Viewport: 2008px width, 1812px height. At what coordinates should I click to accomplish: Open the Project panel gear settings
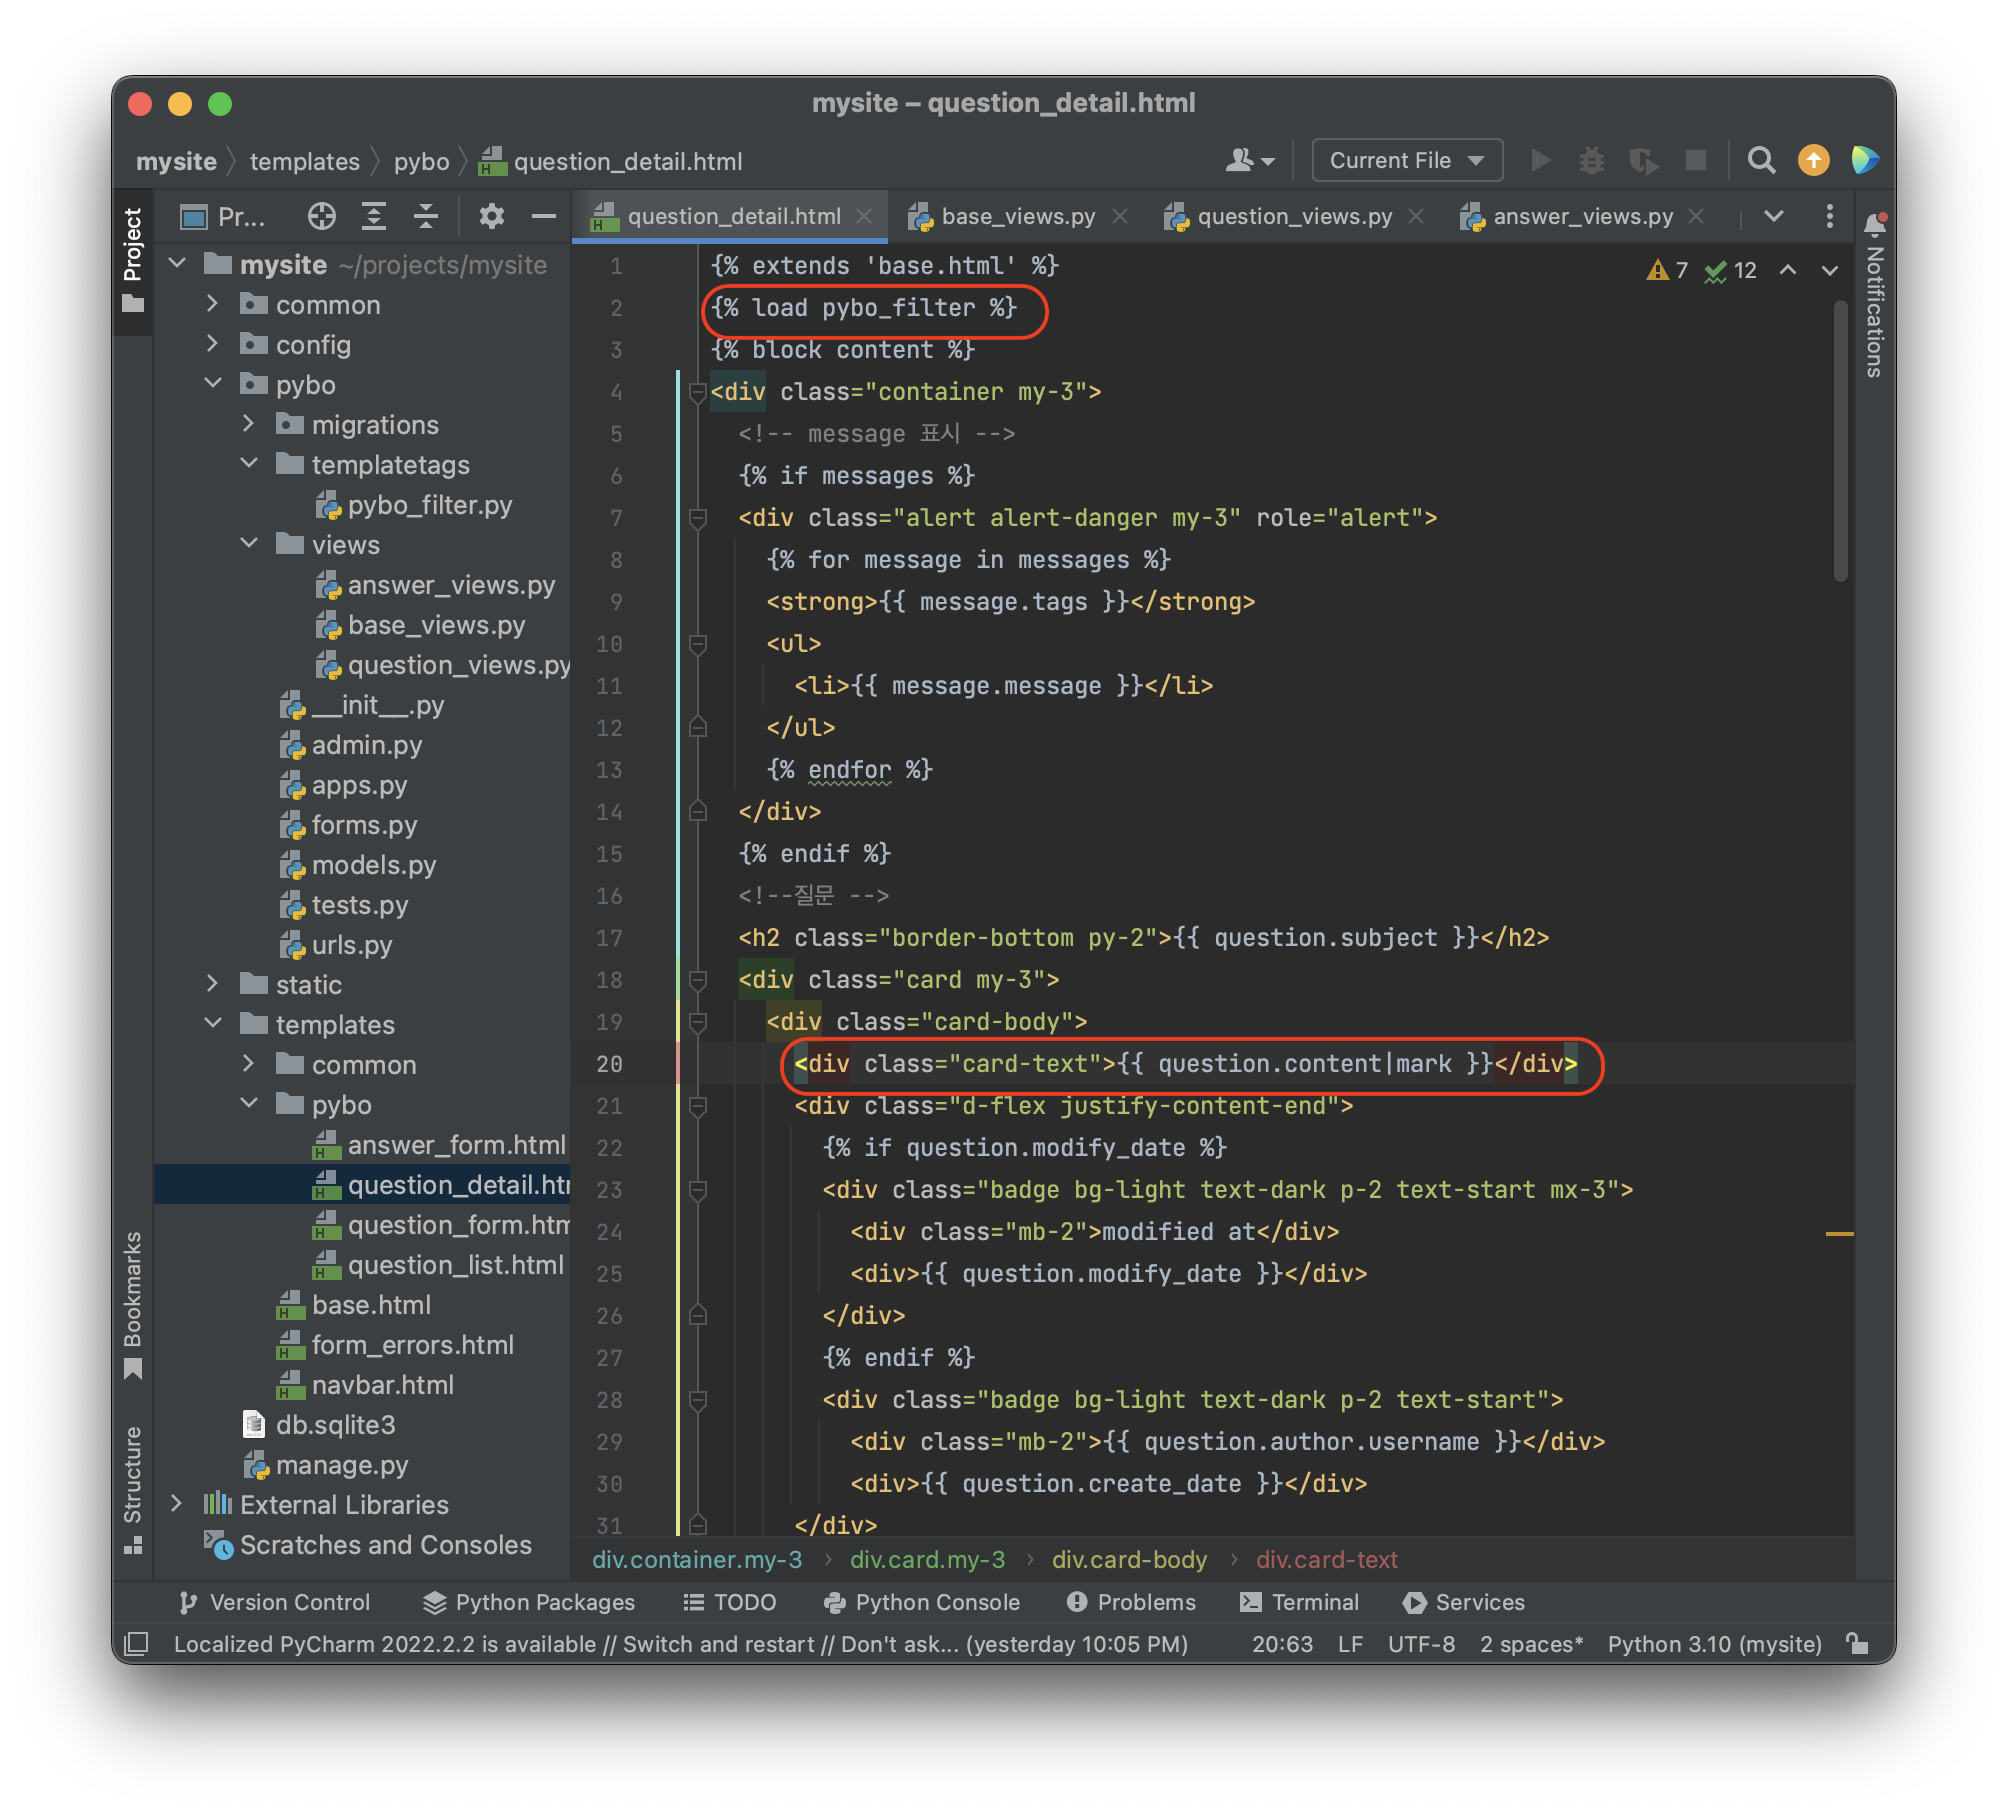tap(491, 216)
